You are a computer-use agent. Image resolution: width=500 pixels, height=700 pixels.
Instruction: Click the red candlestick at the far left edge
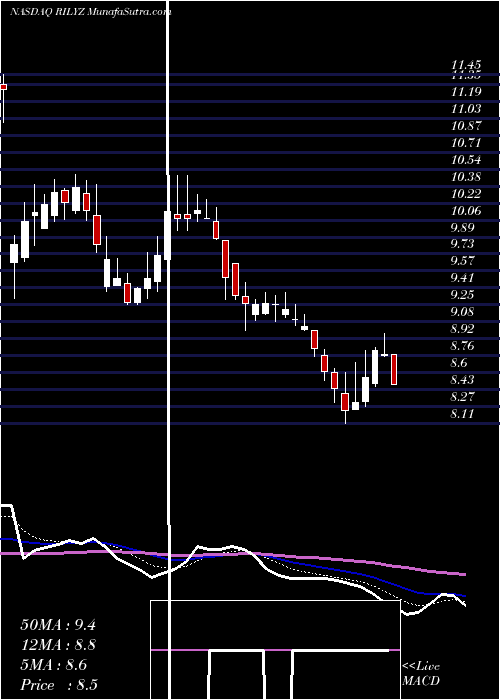[x=4, y=87]
